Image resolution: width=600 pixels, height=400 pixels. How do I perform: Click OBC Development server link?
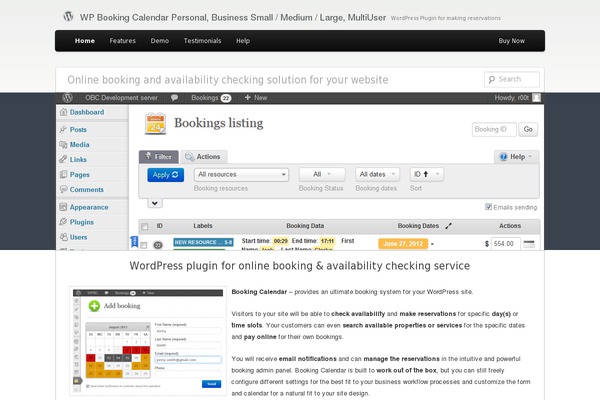[121, 98]
